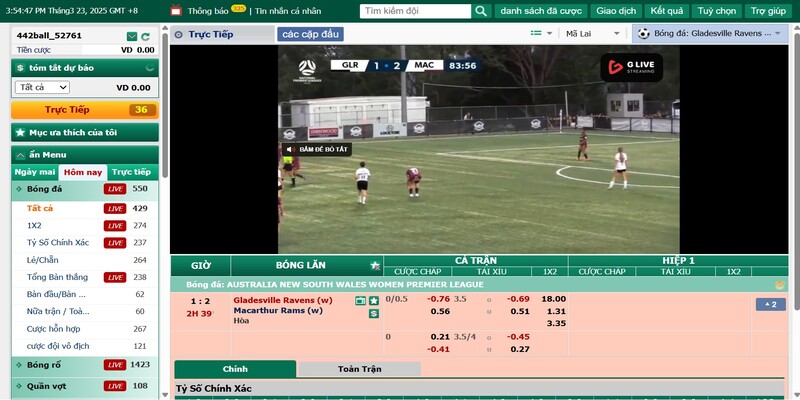Image resolution: width=800 pixels, height=400 pixels.
Task: Click LIVE badge beside 1X2 sidebar row
Action: 115,226
